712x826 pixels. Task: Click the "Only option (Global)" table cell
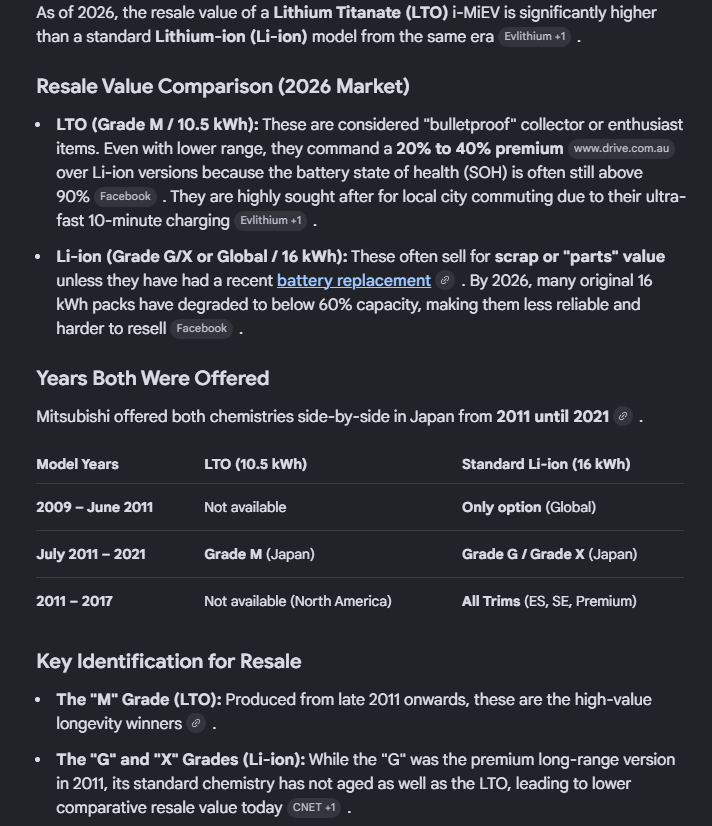tap(528, 507)
